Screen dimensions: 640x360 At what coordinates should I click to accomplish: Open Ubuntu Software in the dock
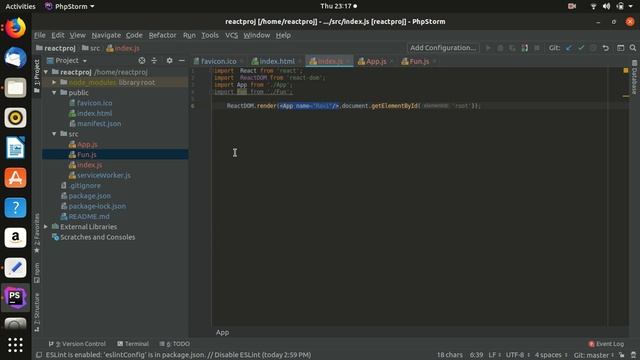click(x=16, y=178)
